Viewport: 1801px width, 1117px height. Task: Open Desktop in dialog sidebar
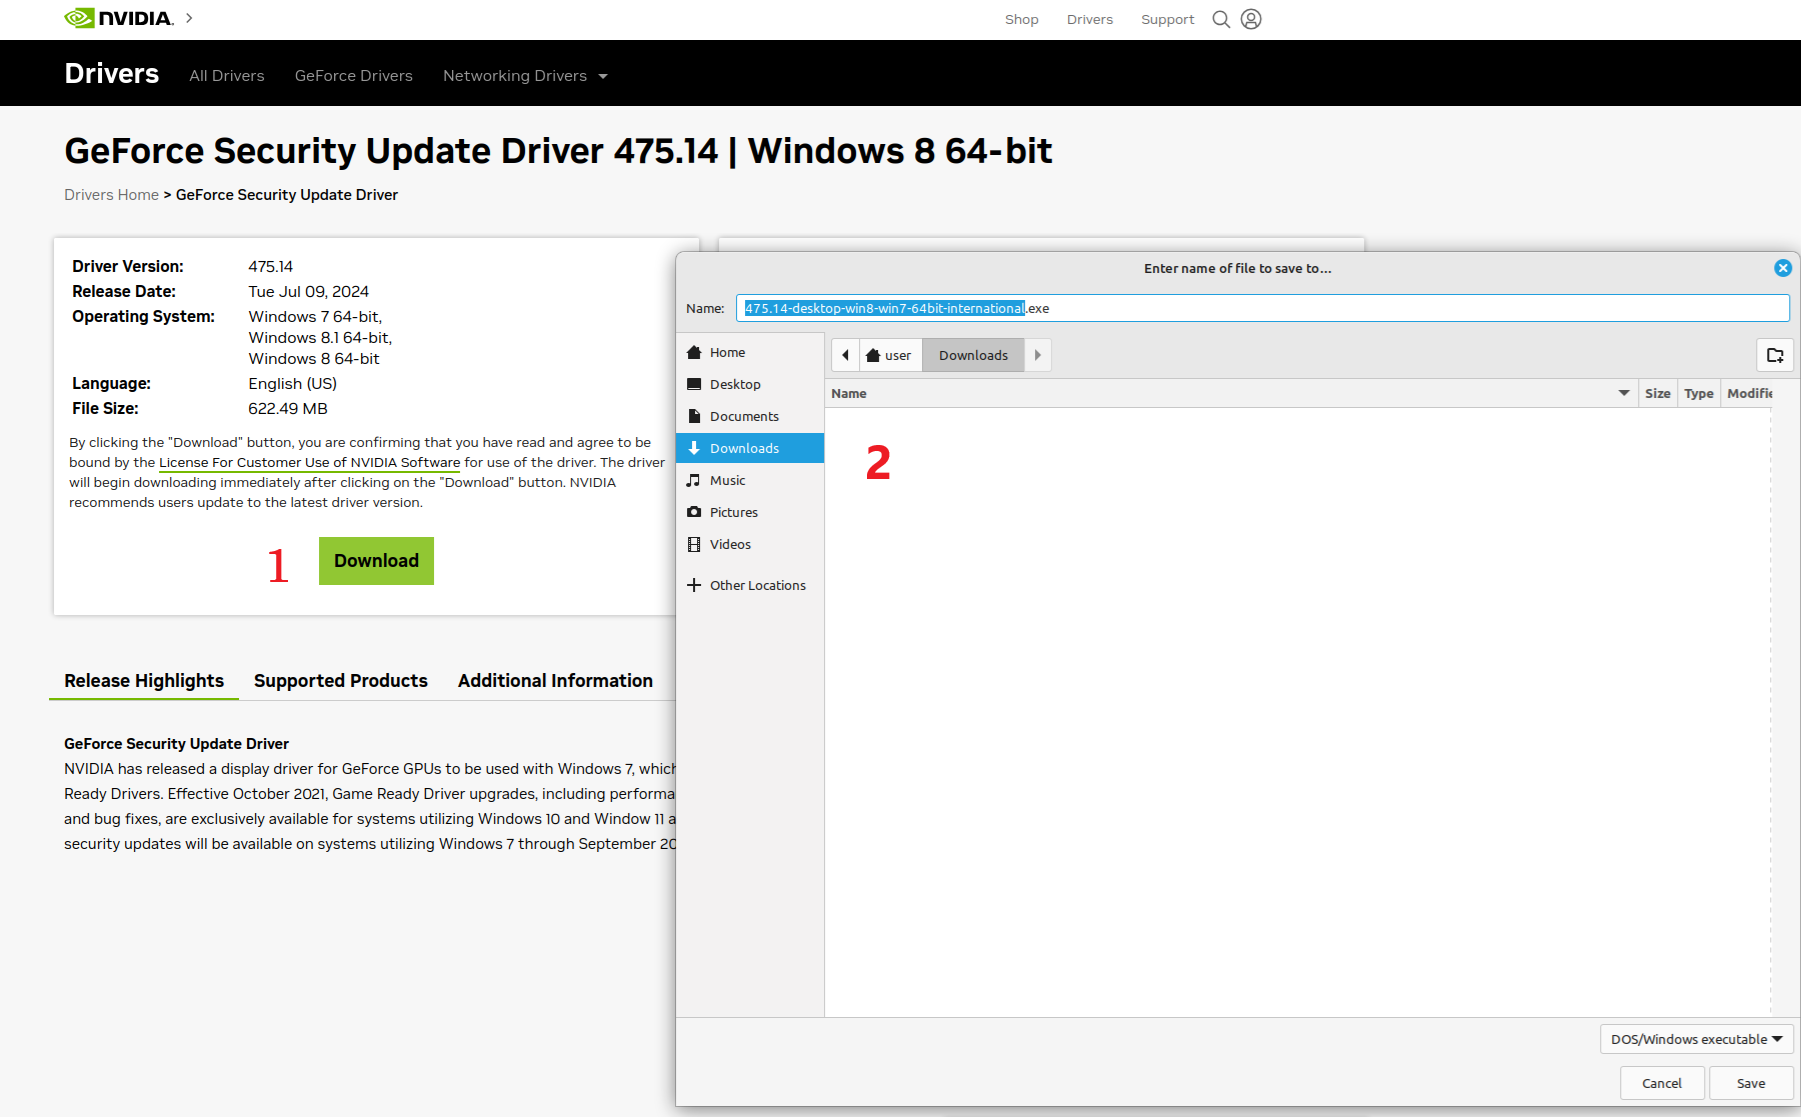point(749,384)
